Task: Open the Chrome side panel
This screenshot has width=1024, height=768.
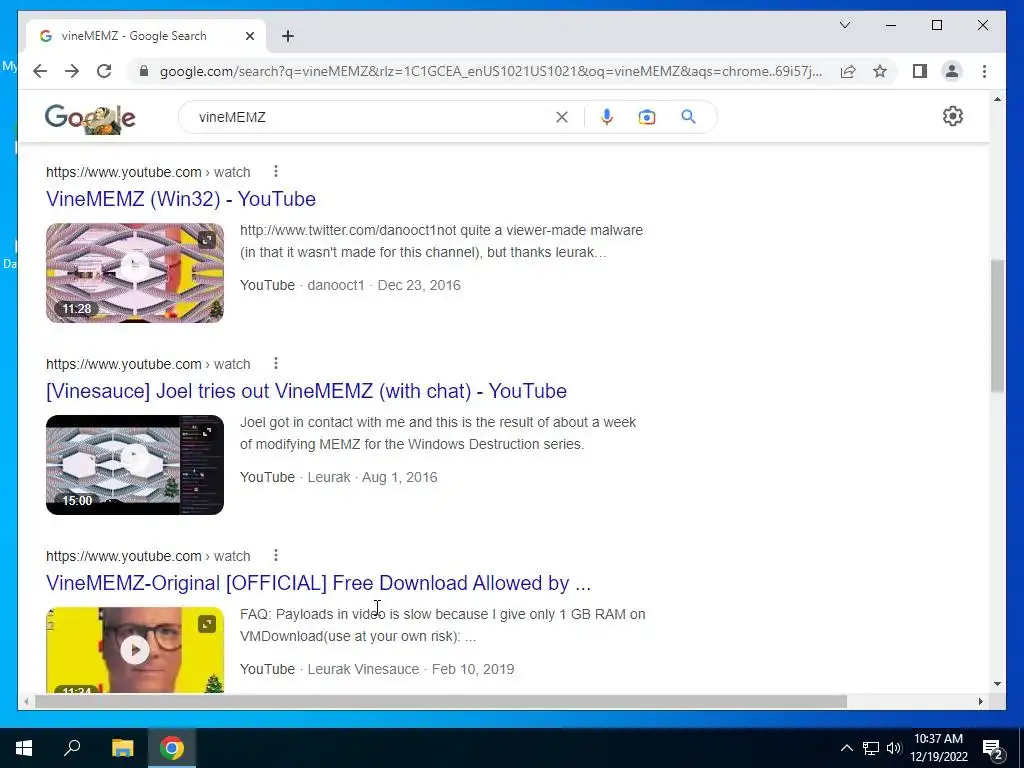Action: pyautogui.click(x=920, y=71)
